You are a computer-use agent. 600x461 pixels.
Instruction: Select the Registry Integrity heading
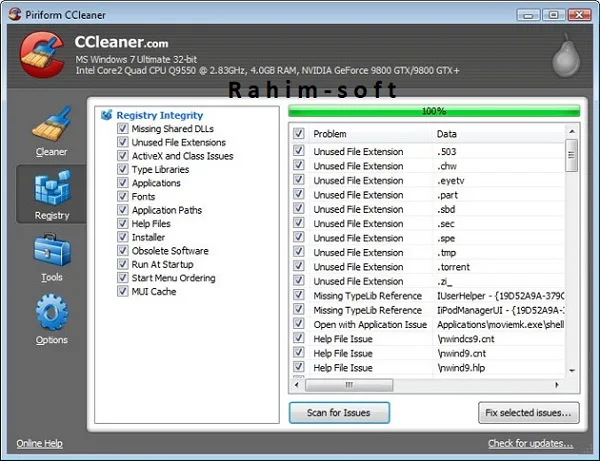tap(160, 115)
